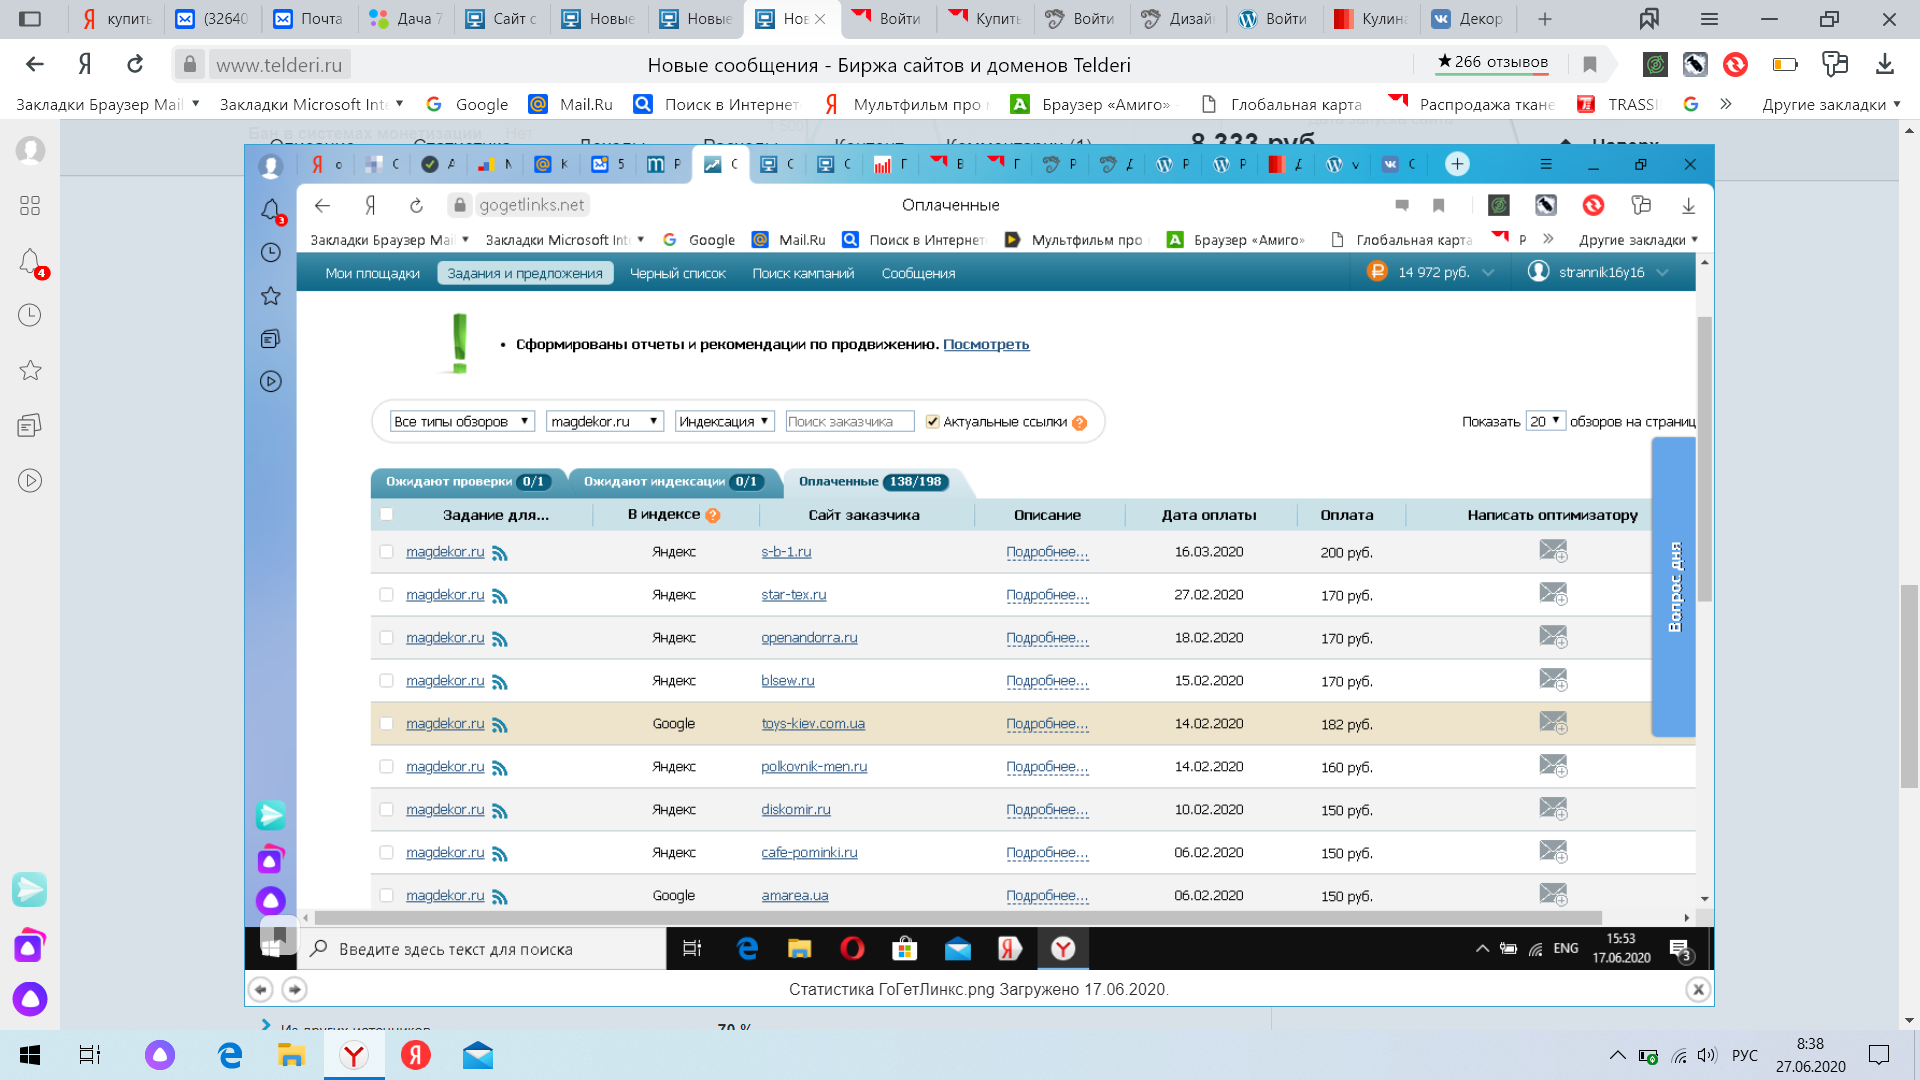Viewport: 1920px width, 1080px height.
Task: Click the 266 отзывов button
Action: (1492, 62)
